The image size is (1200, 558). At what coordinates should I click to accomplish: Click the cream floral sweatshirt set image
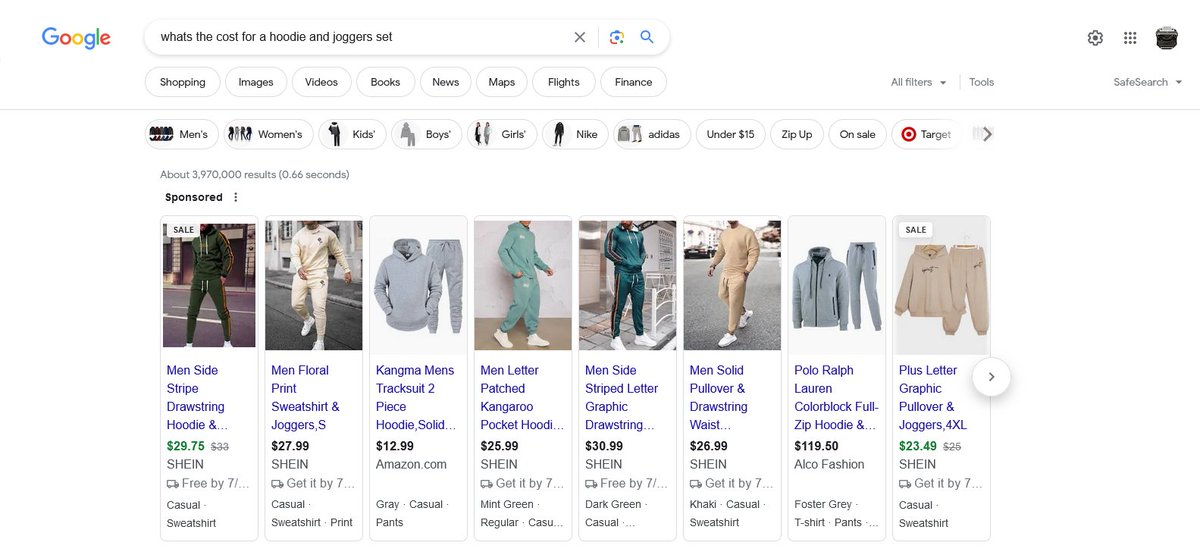click(314, 285)
